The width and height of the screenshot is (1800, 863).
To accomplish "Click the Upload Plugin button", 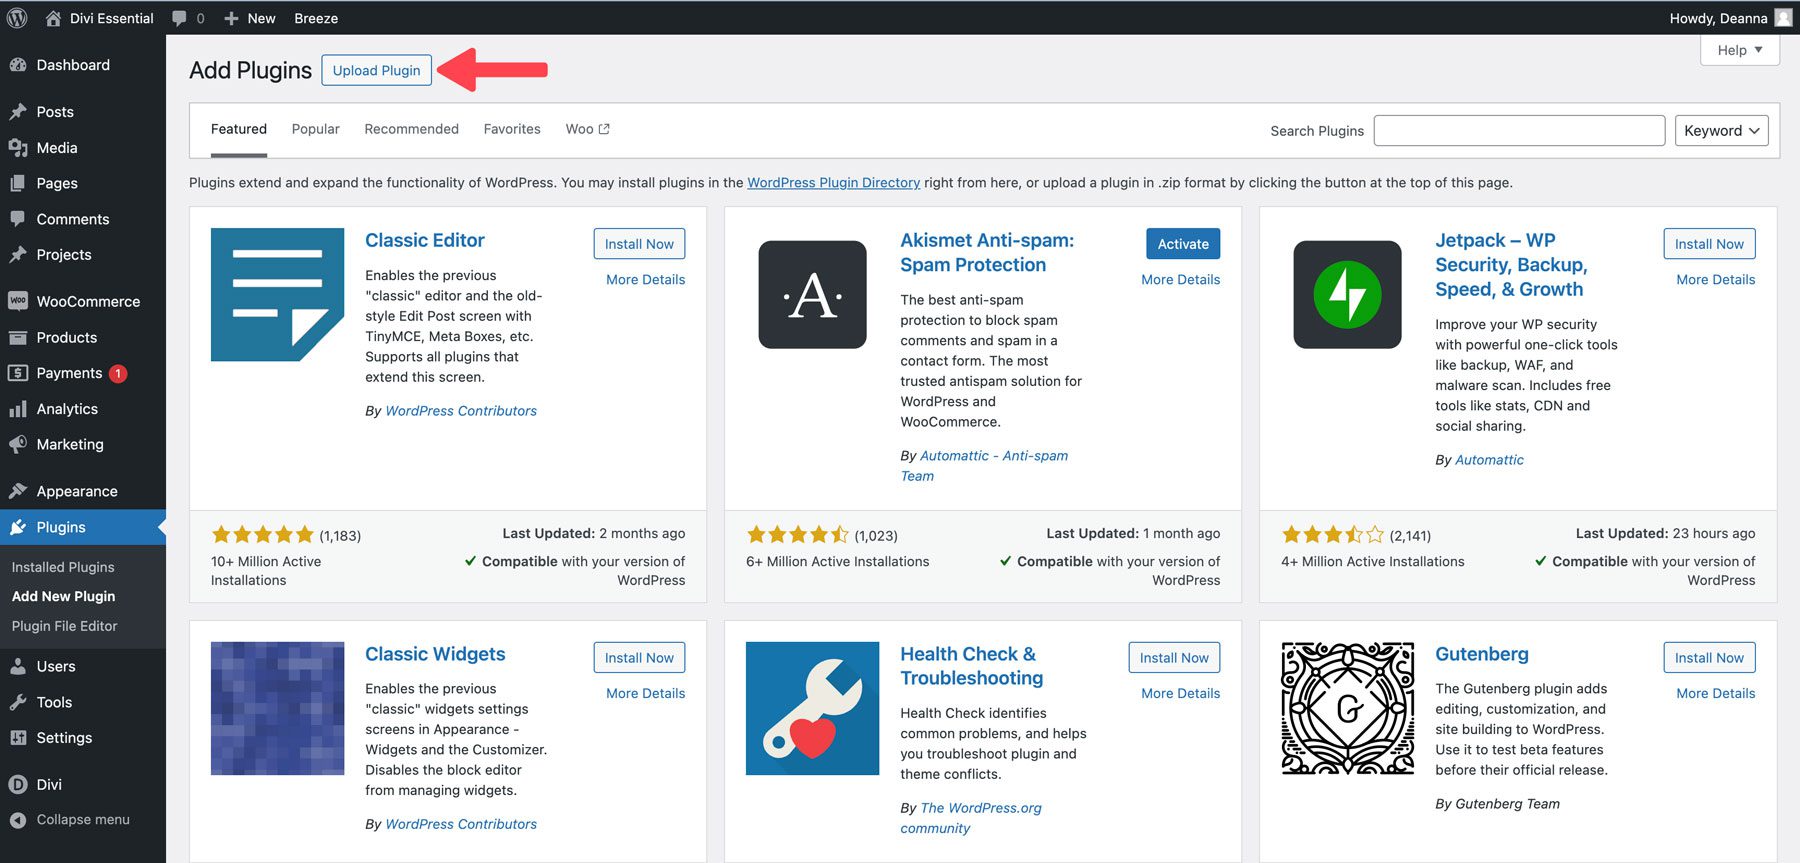I will [377, 70].
